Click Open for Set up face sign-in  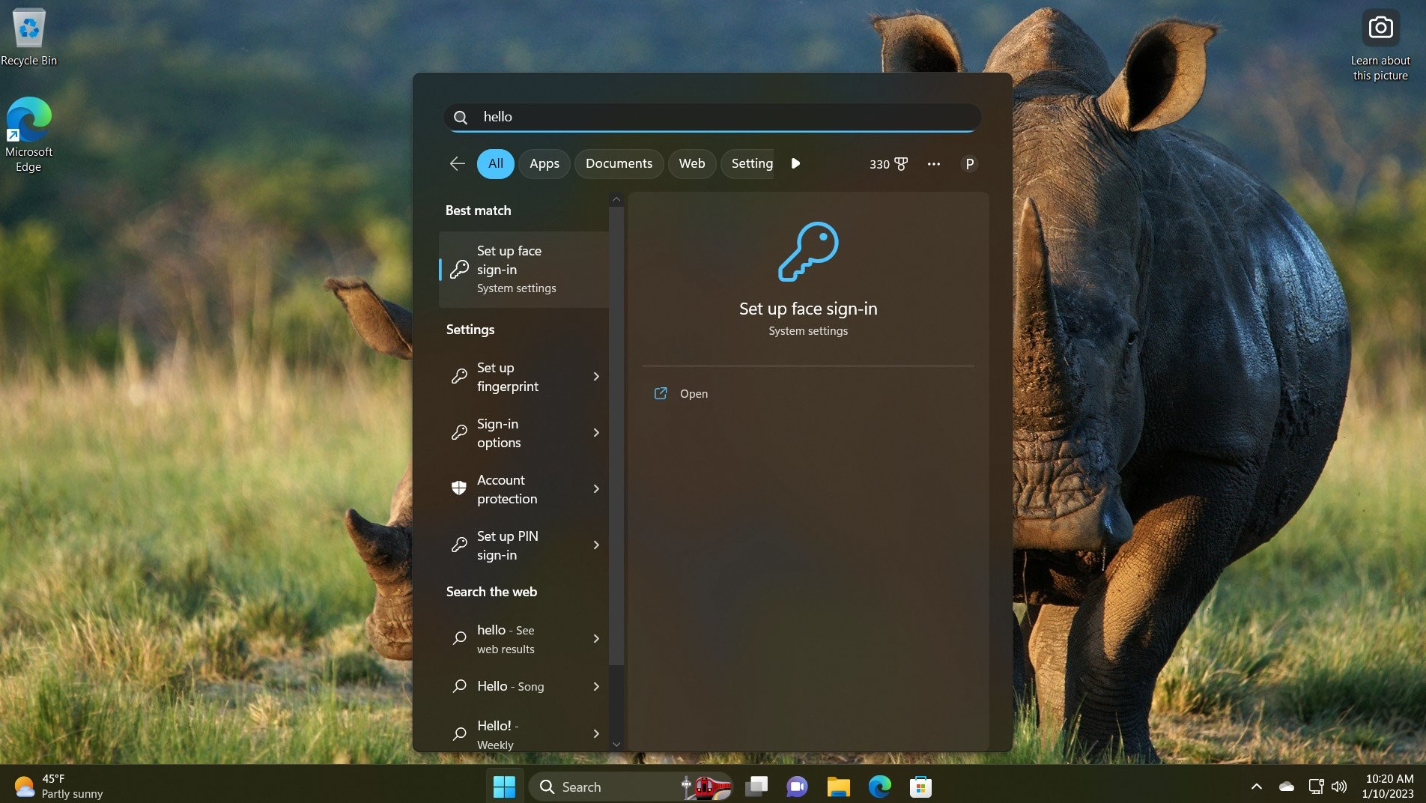point(693,394)
